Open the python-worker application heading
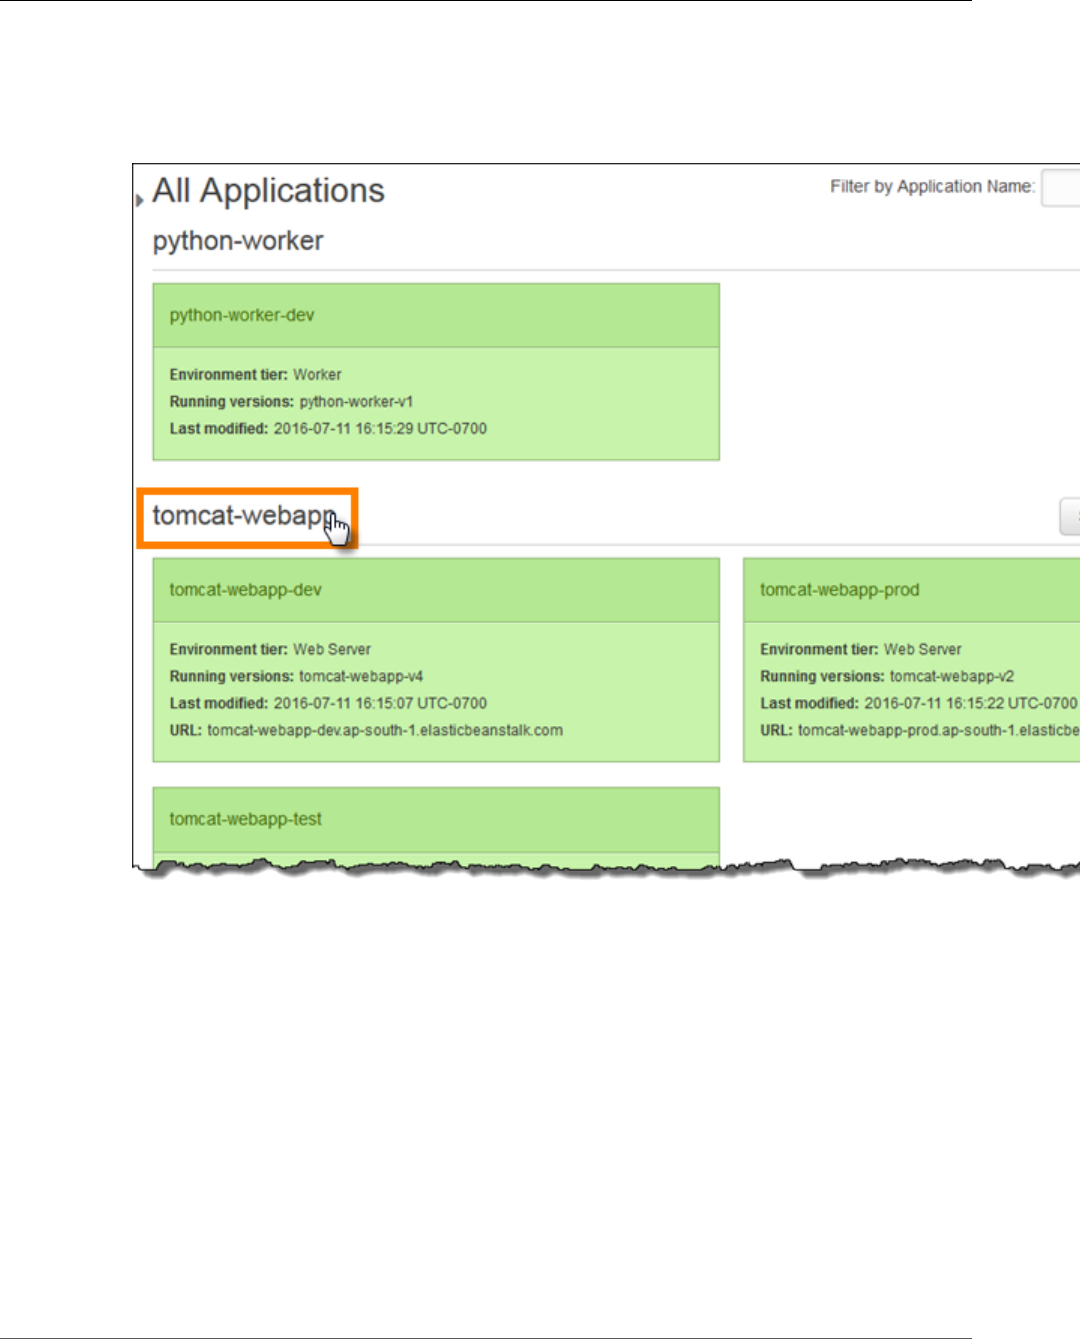Viewport: 1080px width, 1339px height. coord(238,241)
